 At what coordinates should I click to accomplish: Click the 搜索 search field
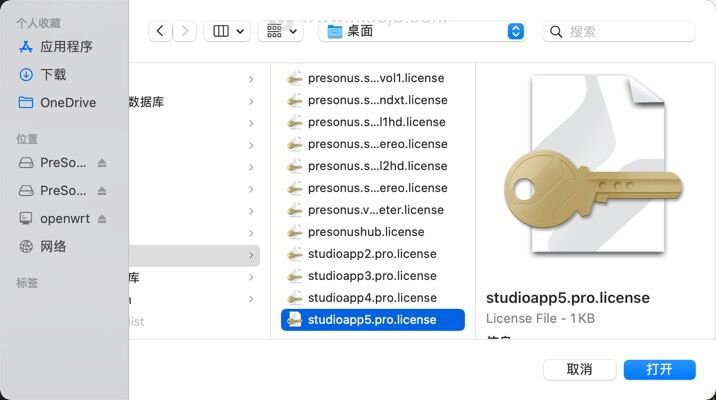(x=619, y=32)
